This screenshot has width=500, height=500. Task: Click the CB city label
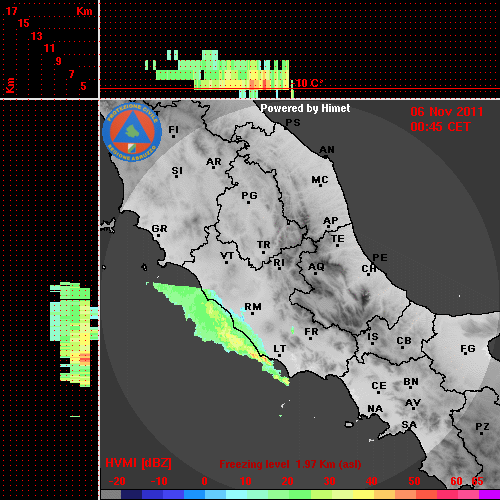point(404,341)
